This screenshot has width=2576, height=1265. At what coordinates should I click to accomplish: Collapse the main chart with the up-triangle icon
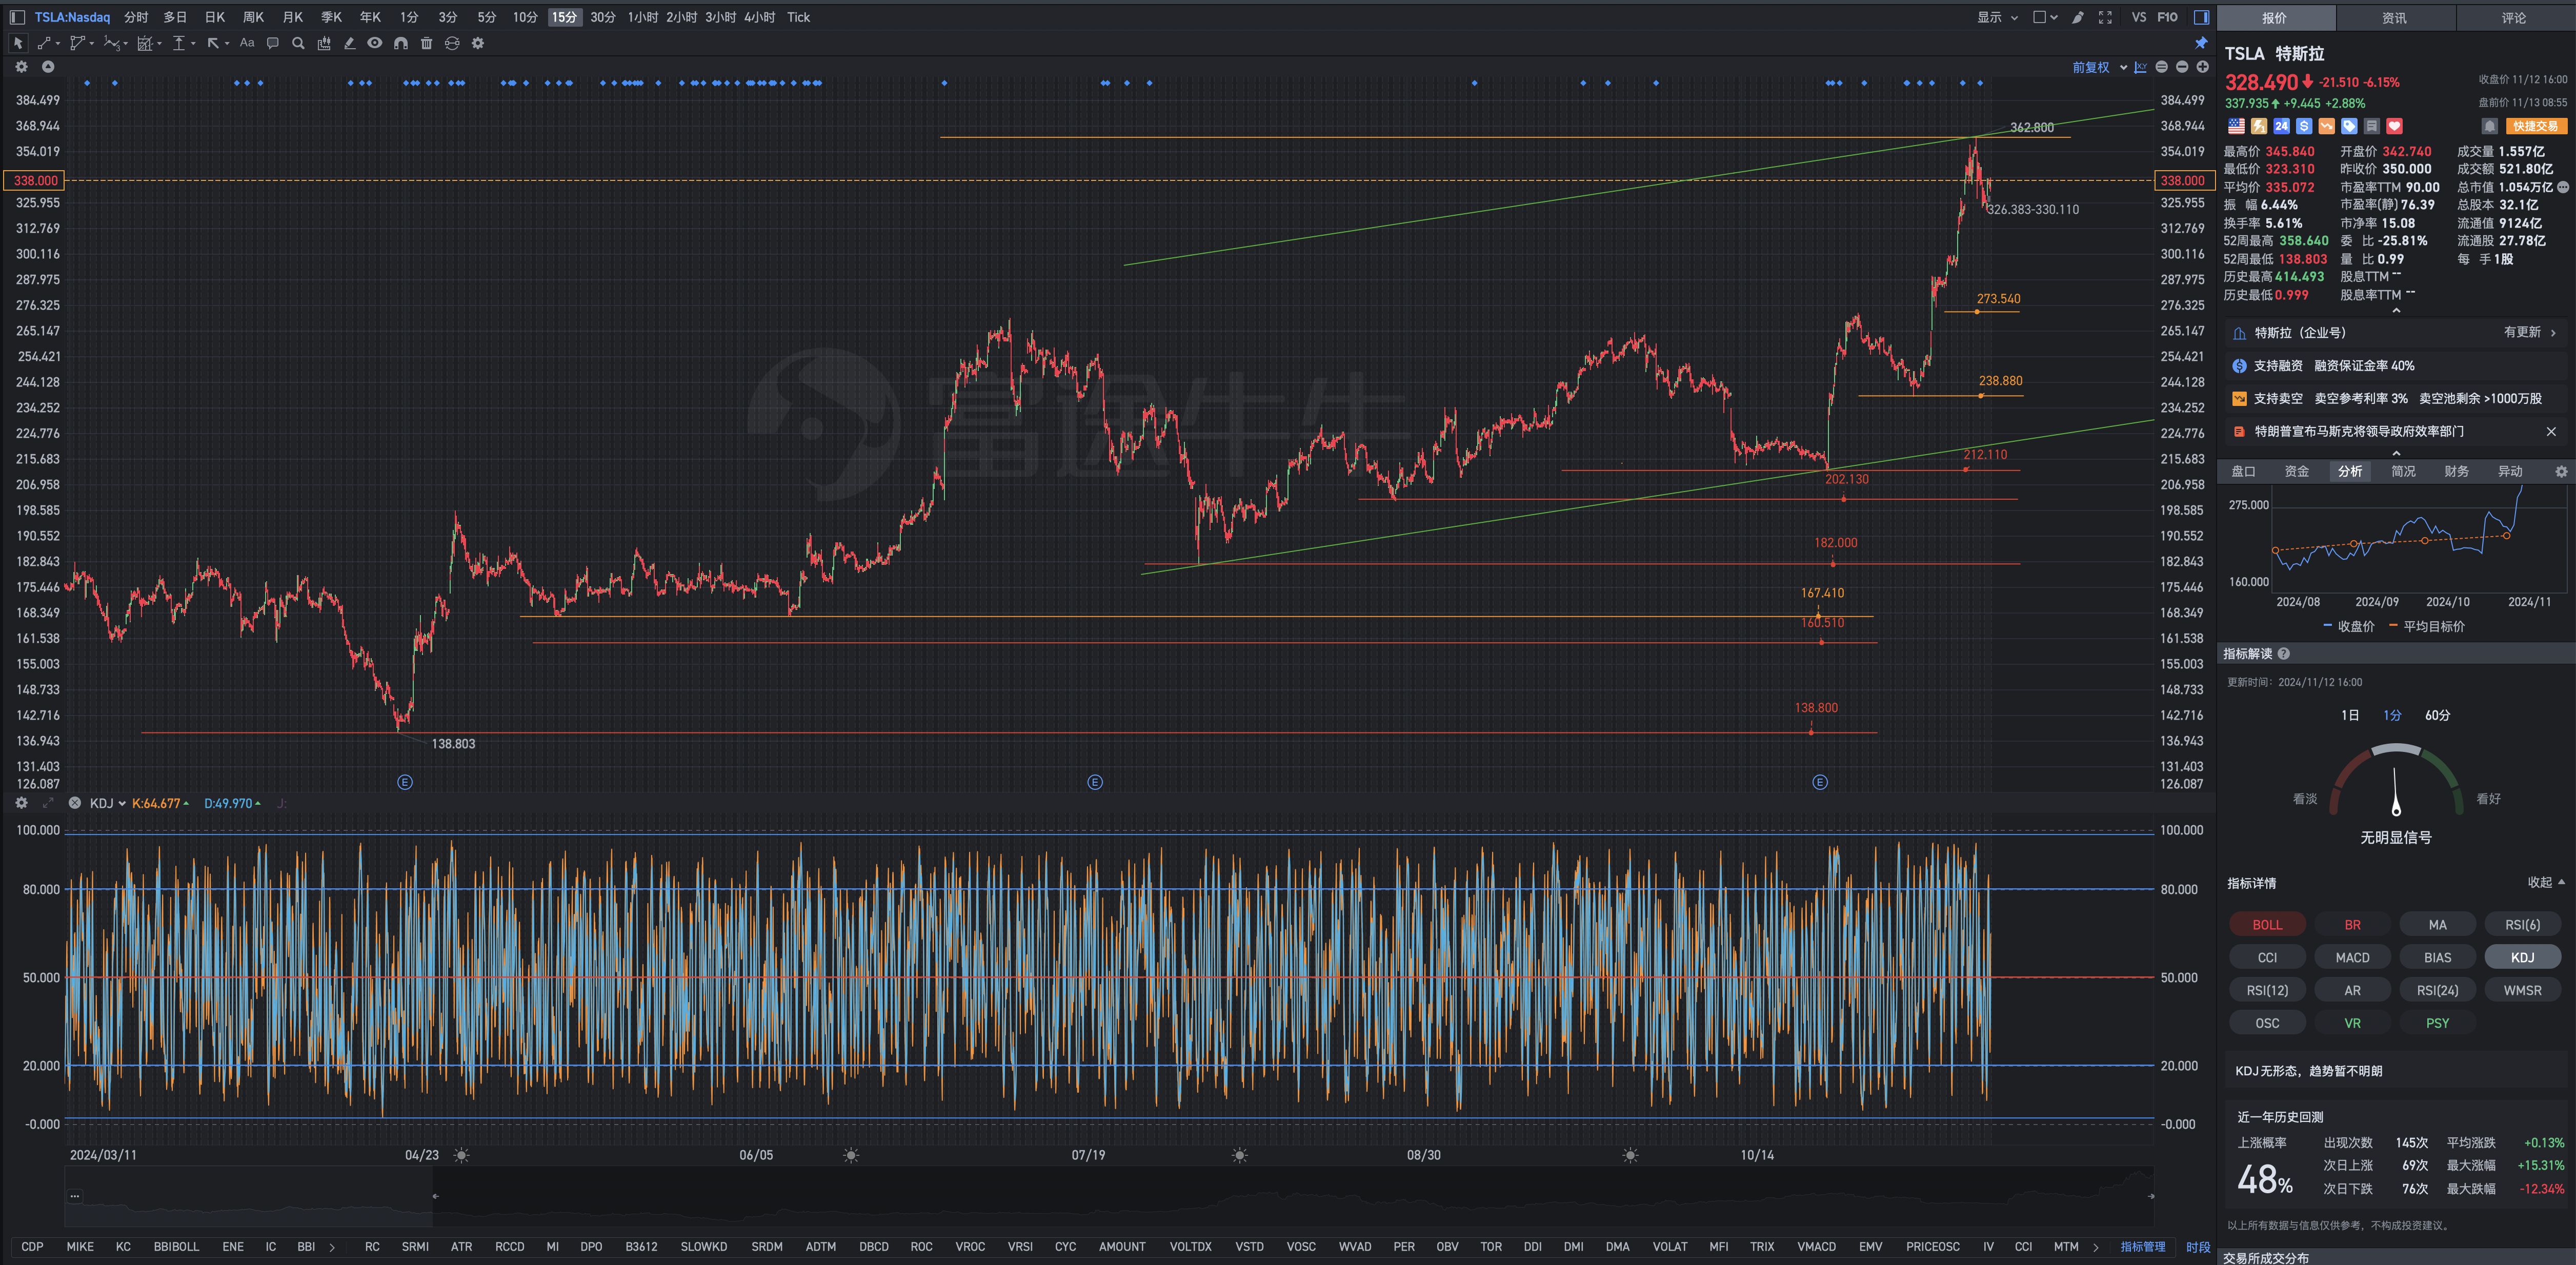[x=48, y=67]
